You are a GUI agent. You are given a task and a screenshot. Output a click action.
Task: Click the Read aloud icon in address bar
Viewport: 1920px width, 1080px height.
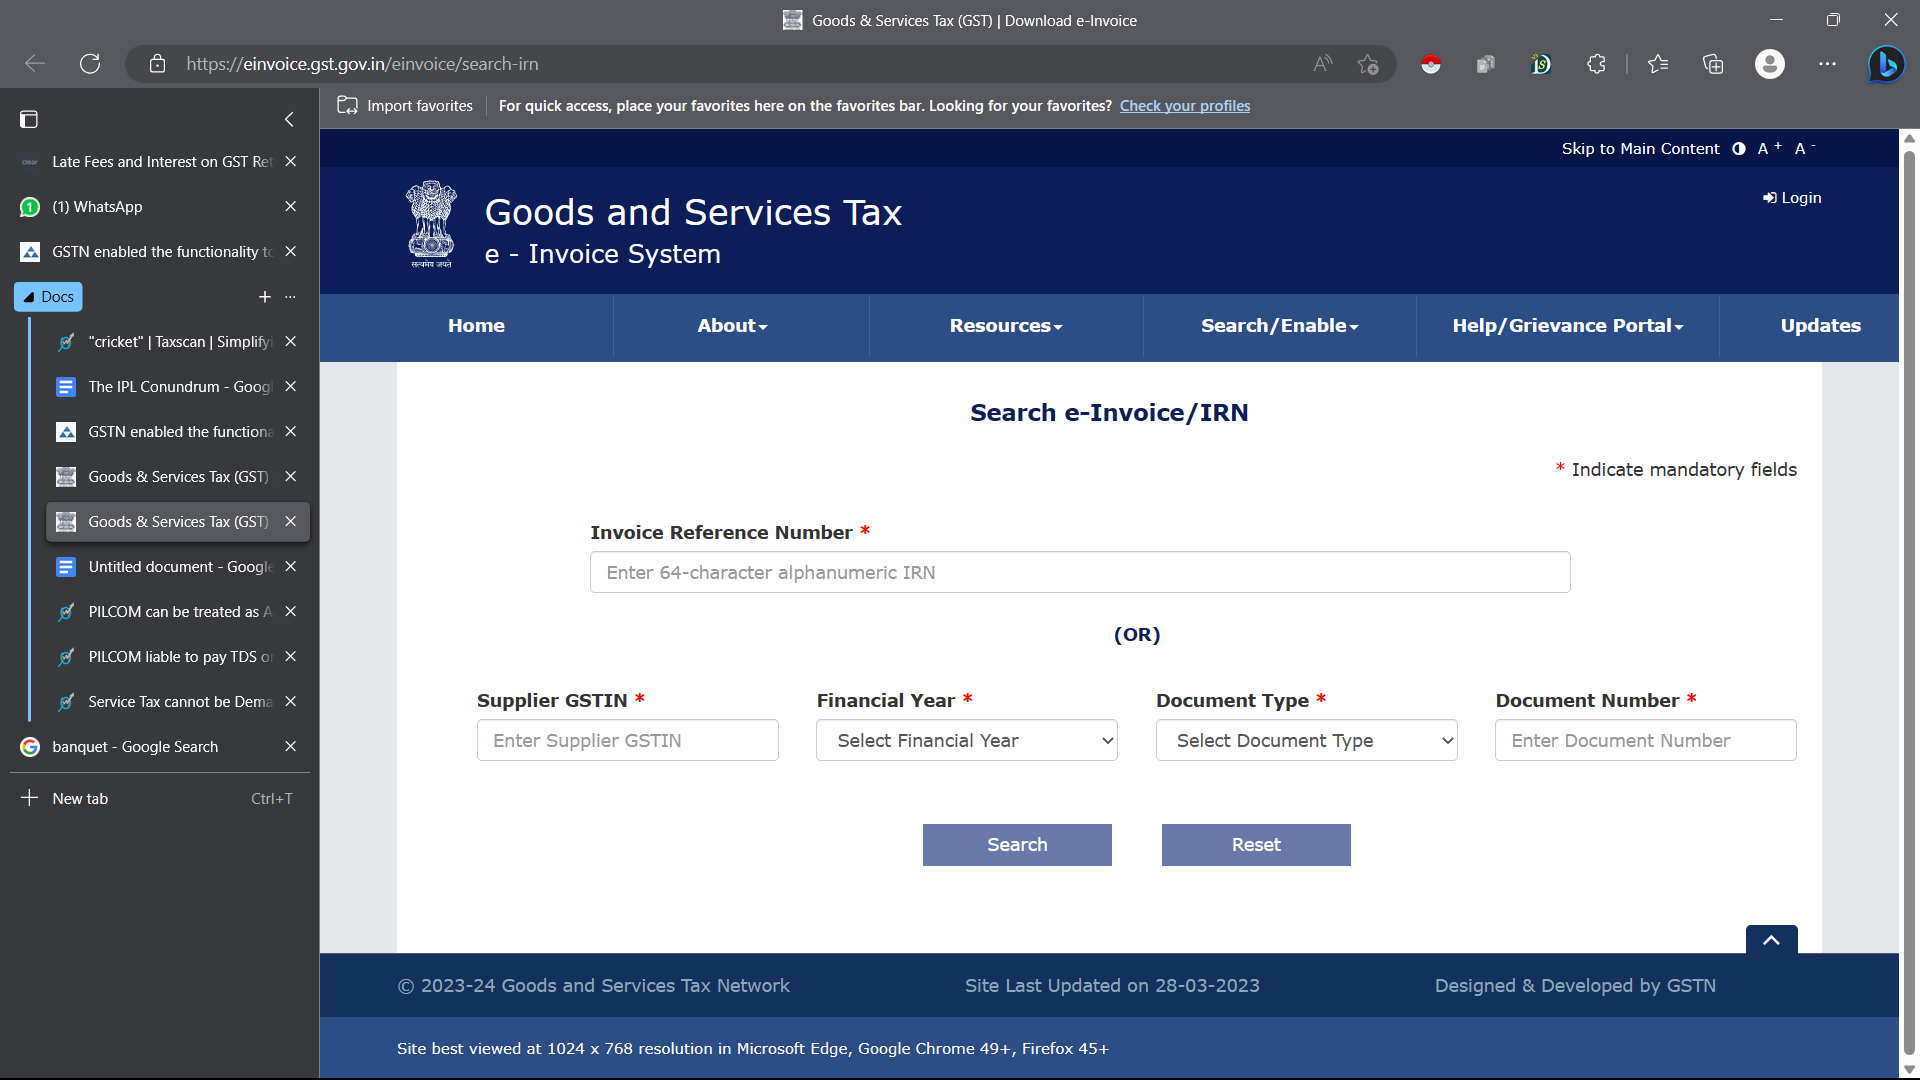[x=1322, y=64]
